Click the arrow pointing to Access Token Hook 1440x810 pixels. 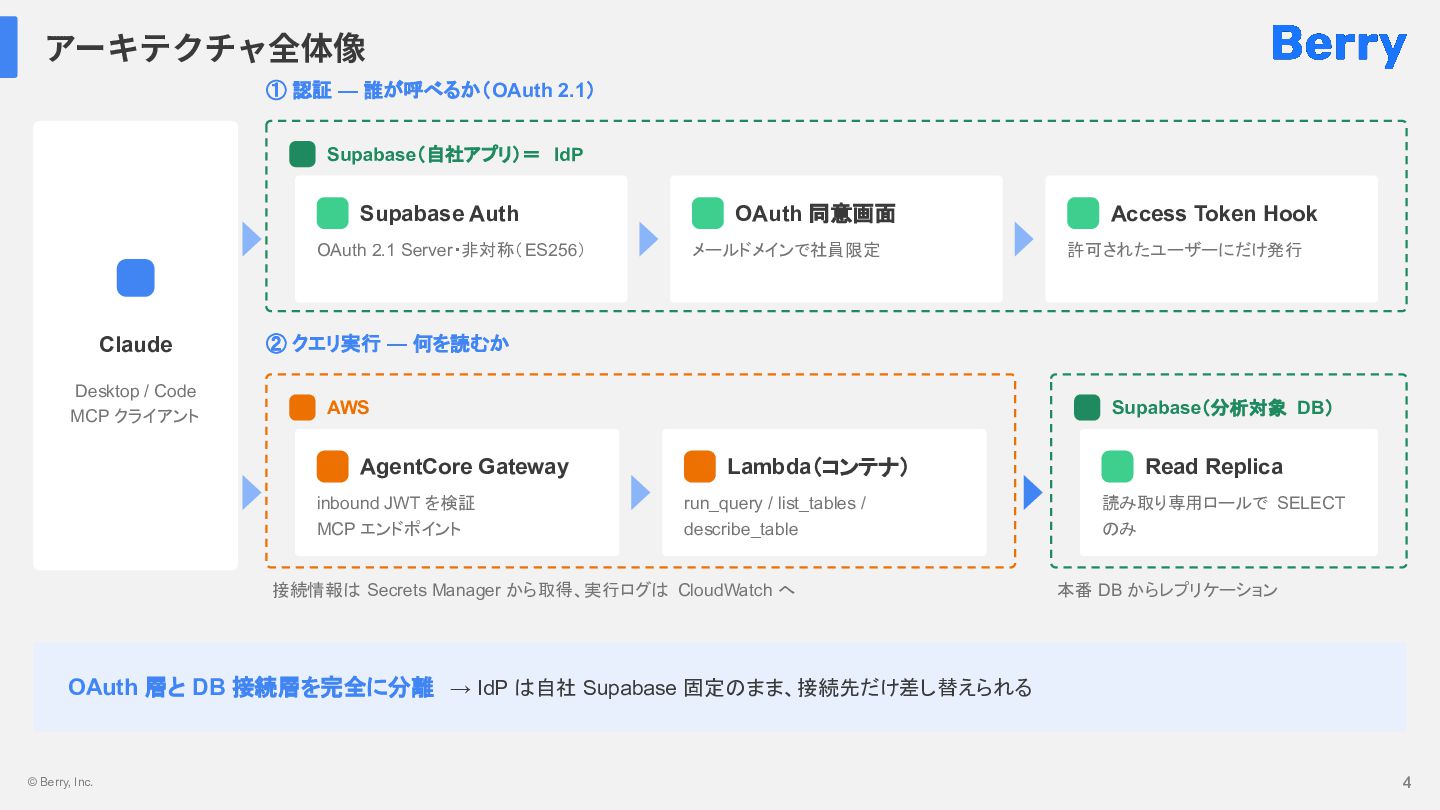[x=1024, y=239]
